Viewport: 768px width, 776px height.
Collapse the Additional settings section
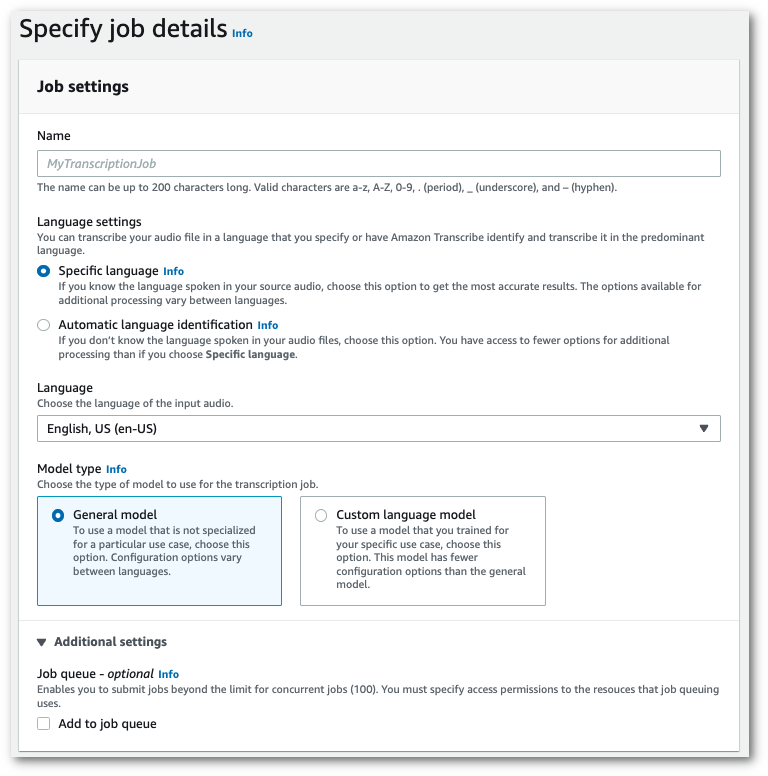[x=42, y=642]
